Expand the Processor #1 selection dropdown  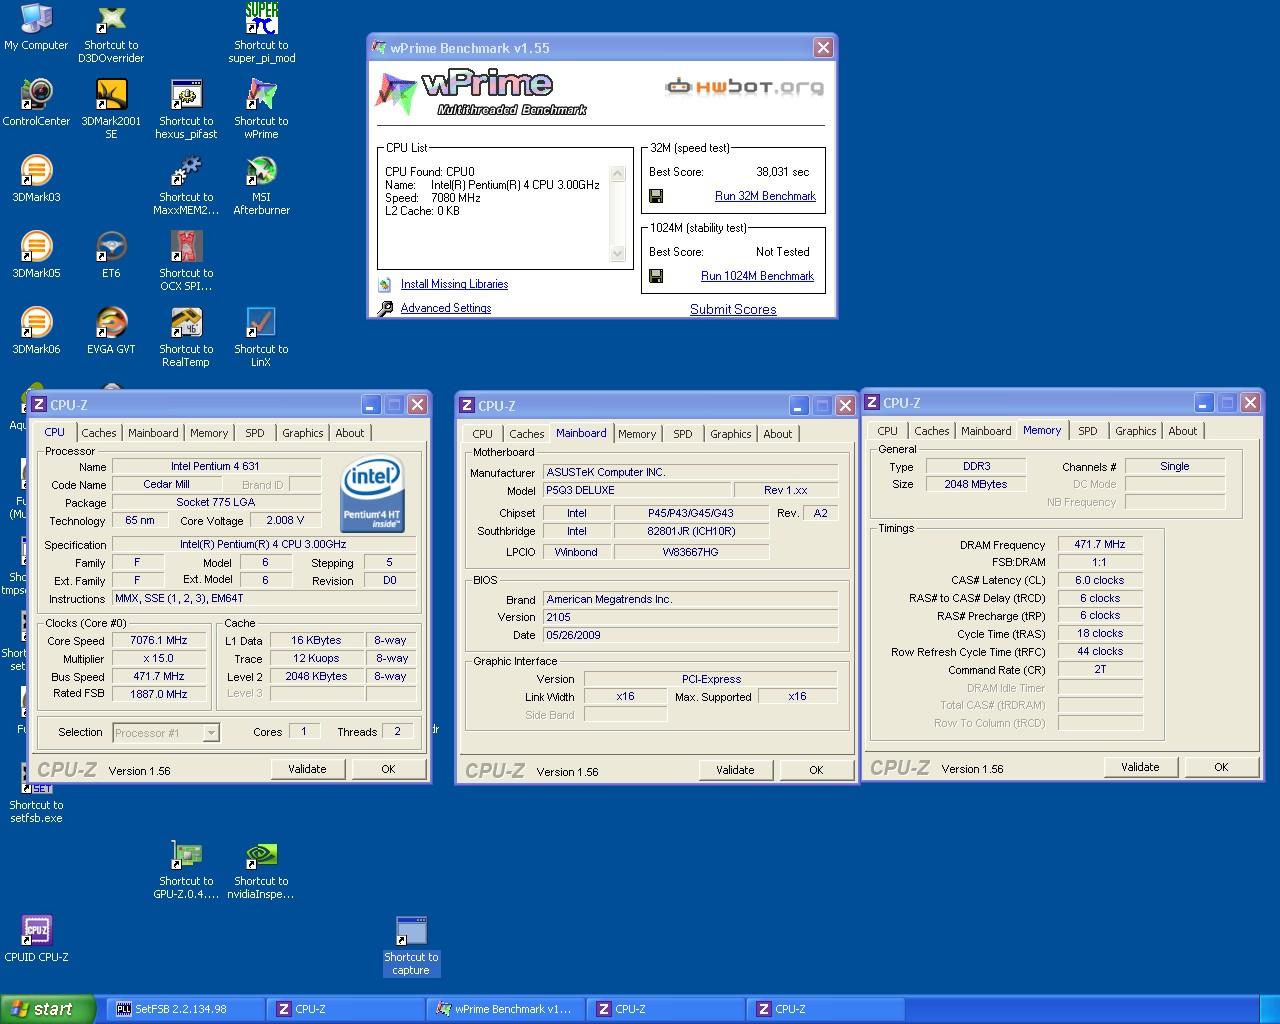(210, 733)
